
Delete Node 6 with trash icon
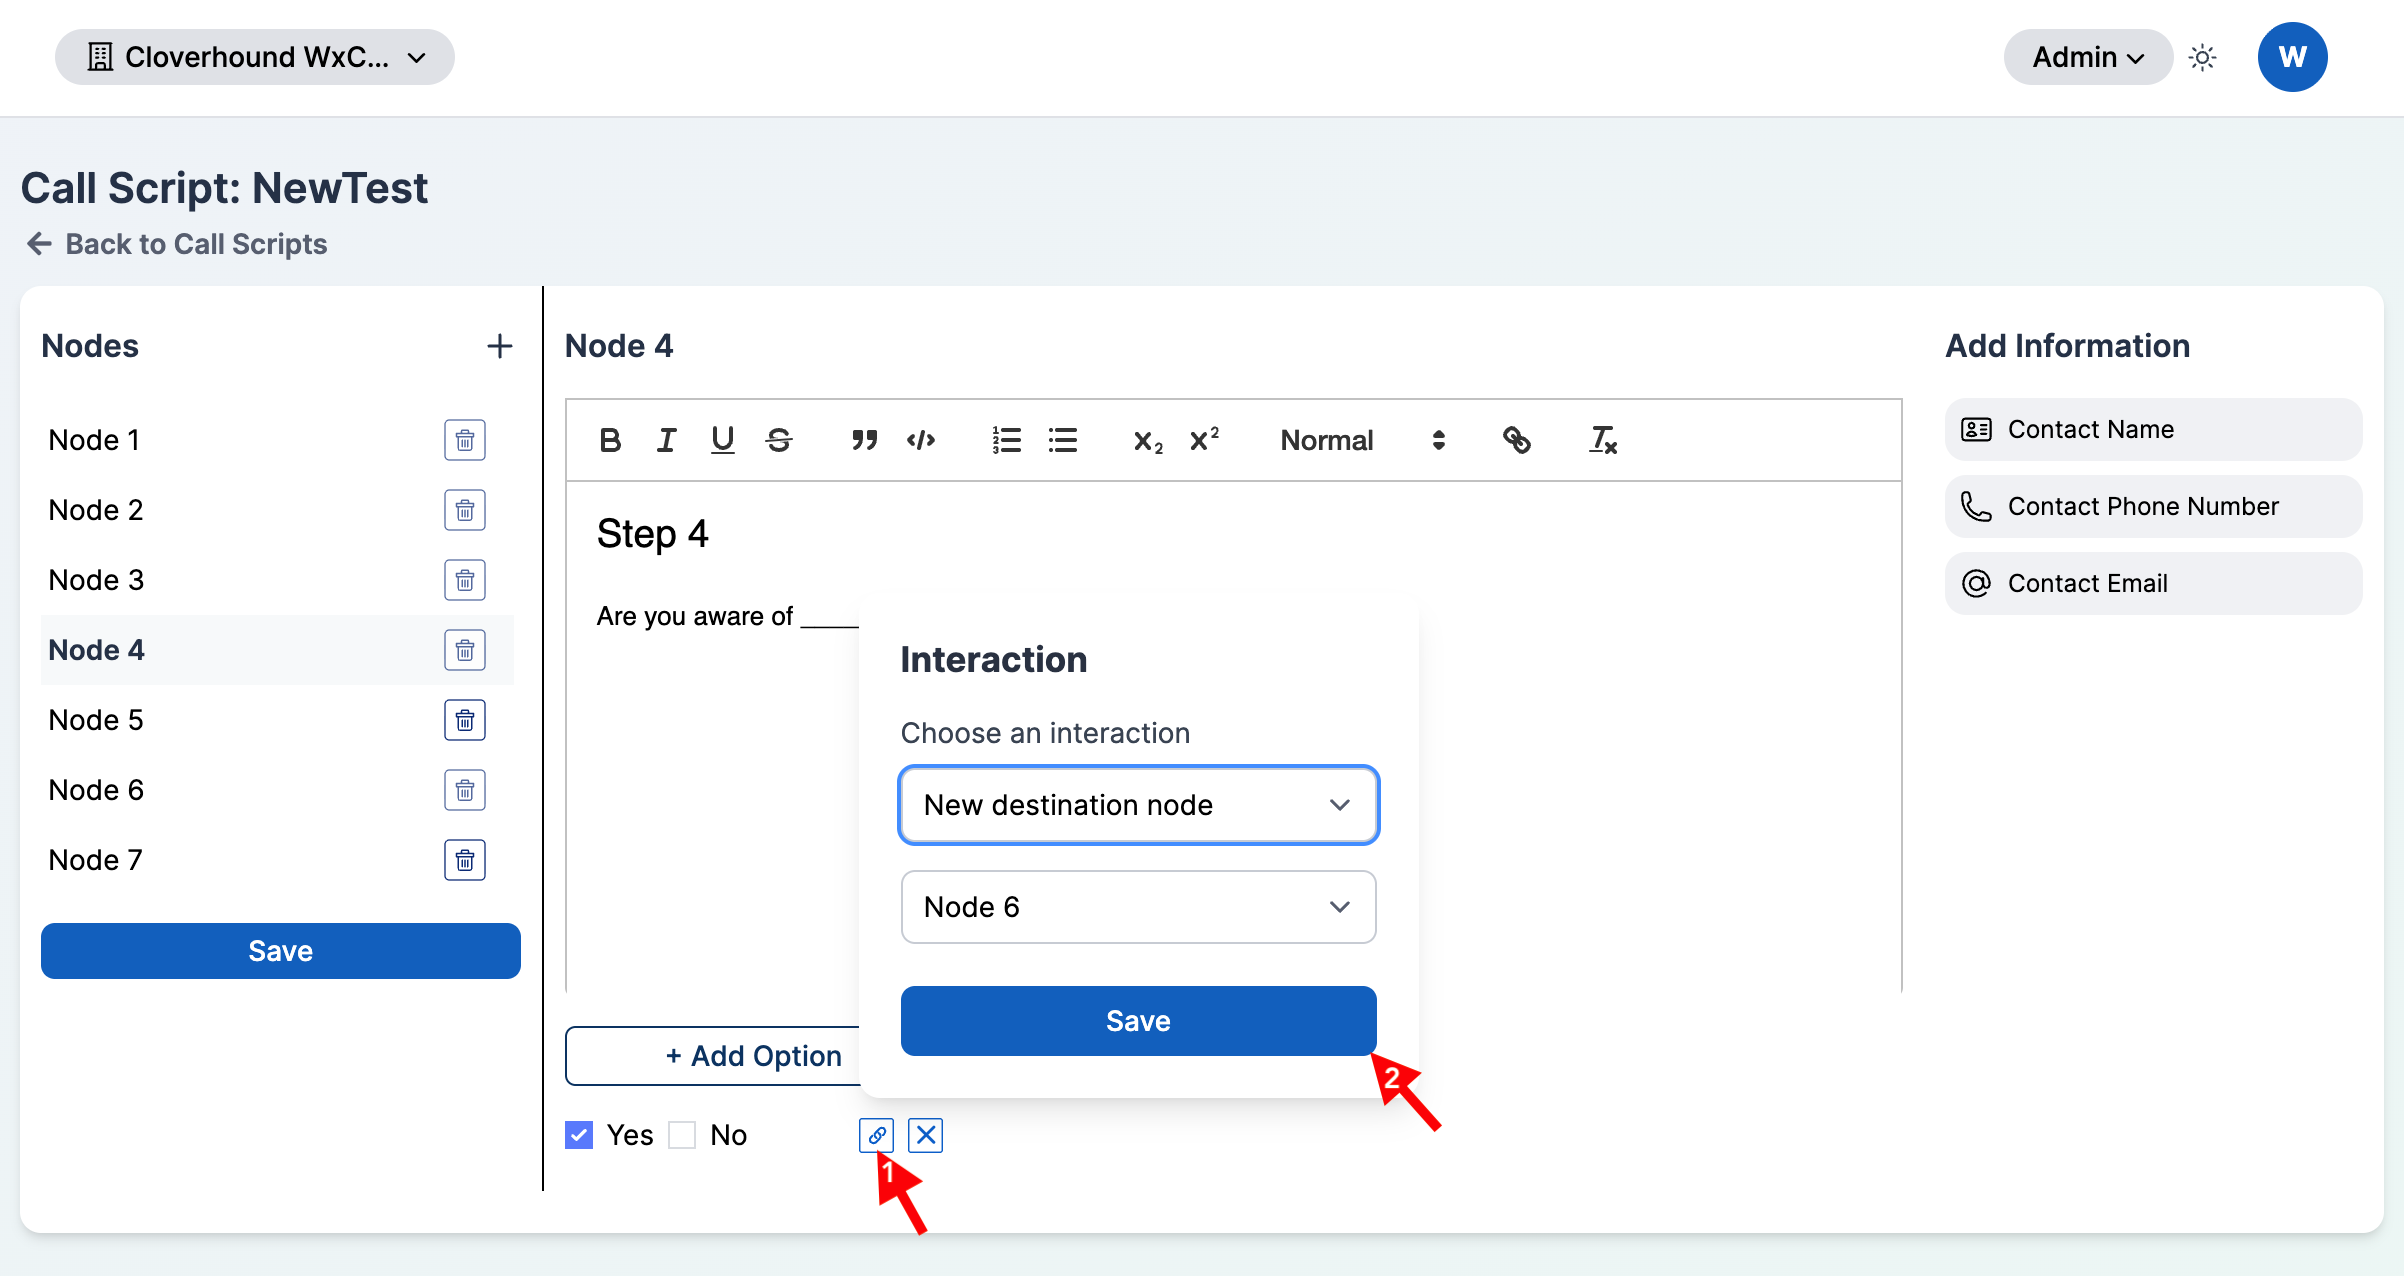[465, 790]
